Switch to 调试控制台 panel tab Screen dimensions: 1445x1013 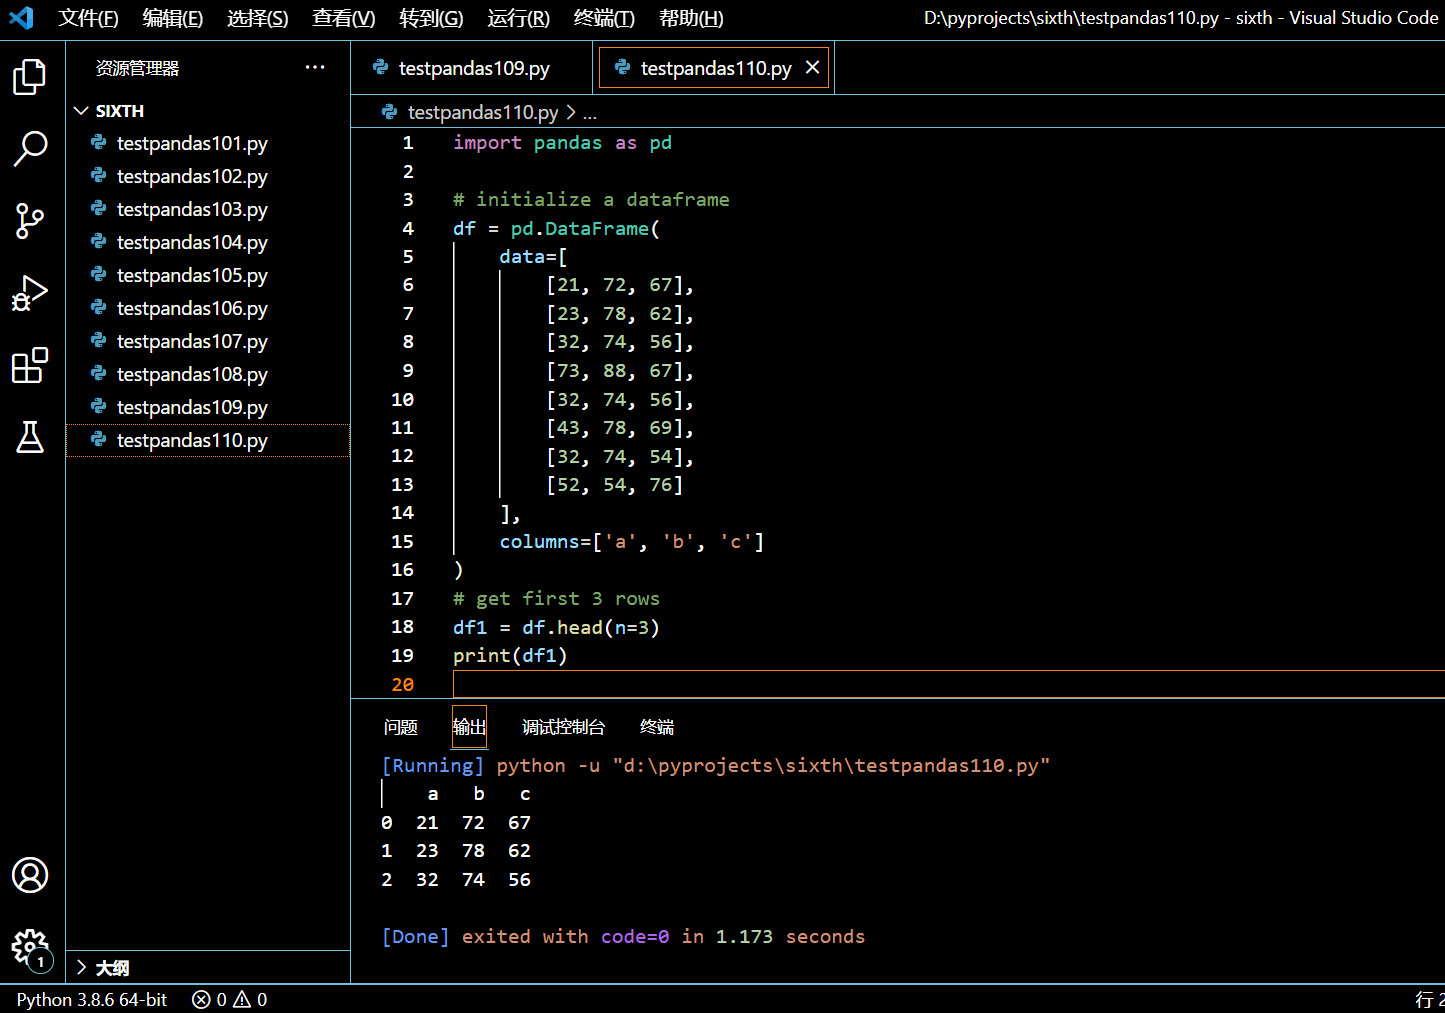564,727
